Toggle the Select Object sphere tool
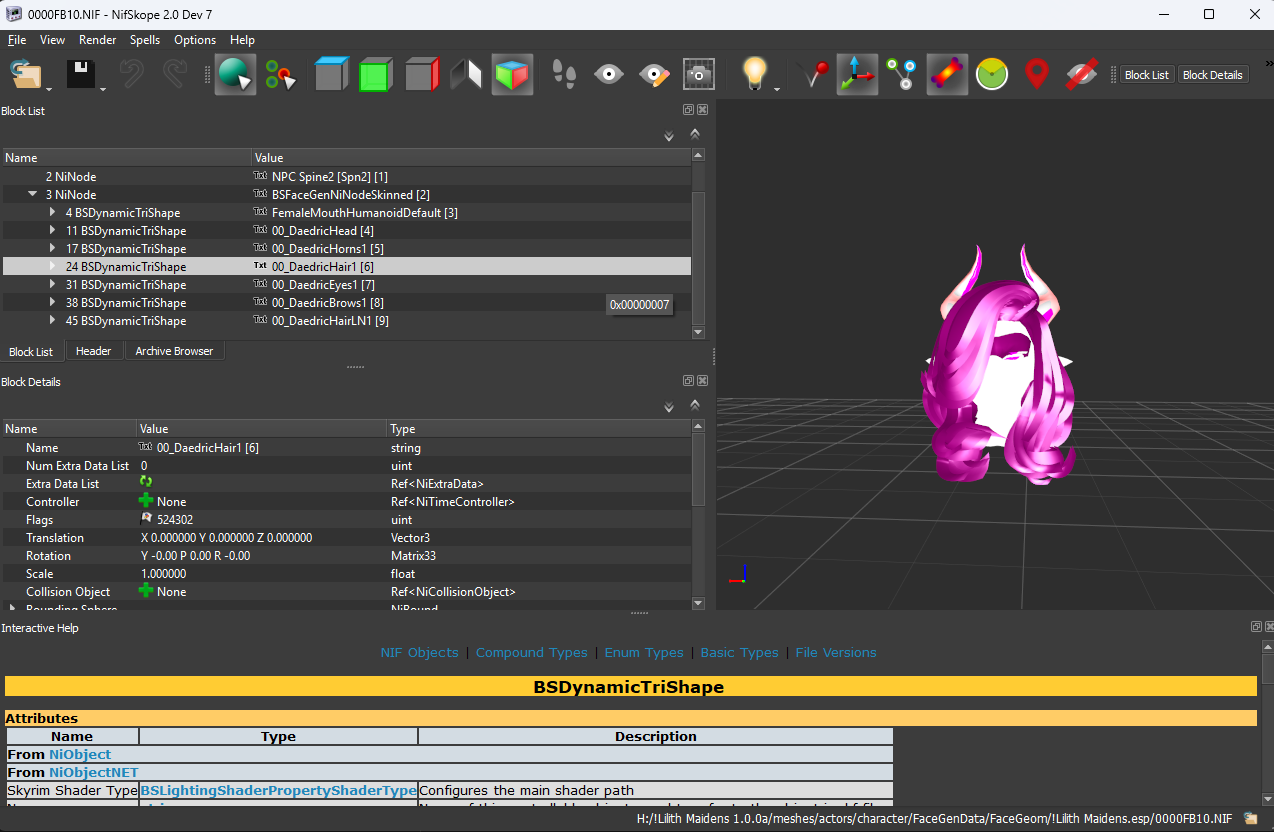Image resolution: width=1274 pixels, height=832 pixels. tap(235, 74)
